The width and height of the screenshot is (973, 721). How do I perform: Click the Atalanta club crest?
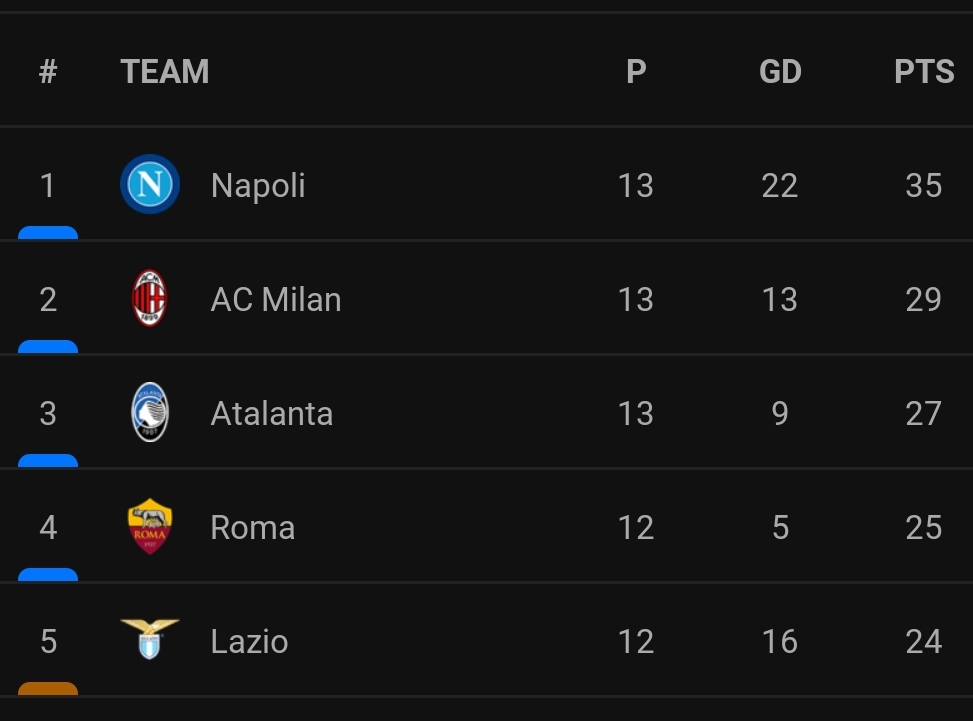[x=149, y=412]
